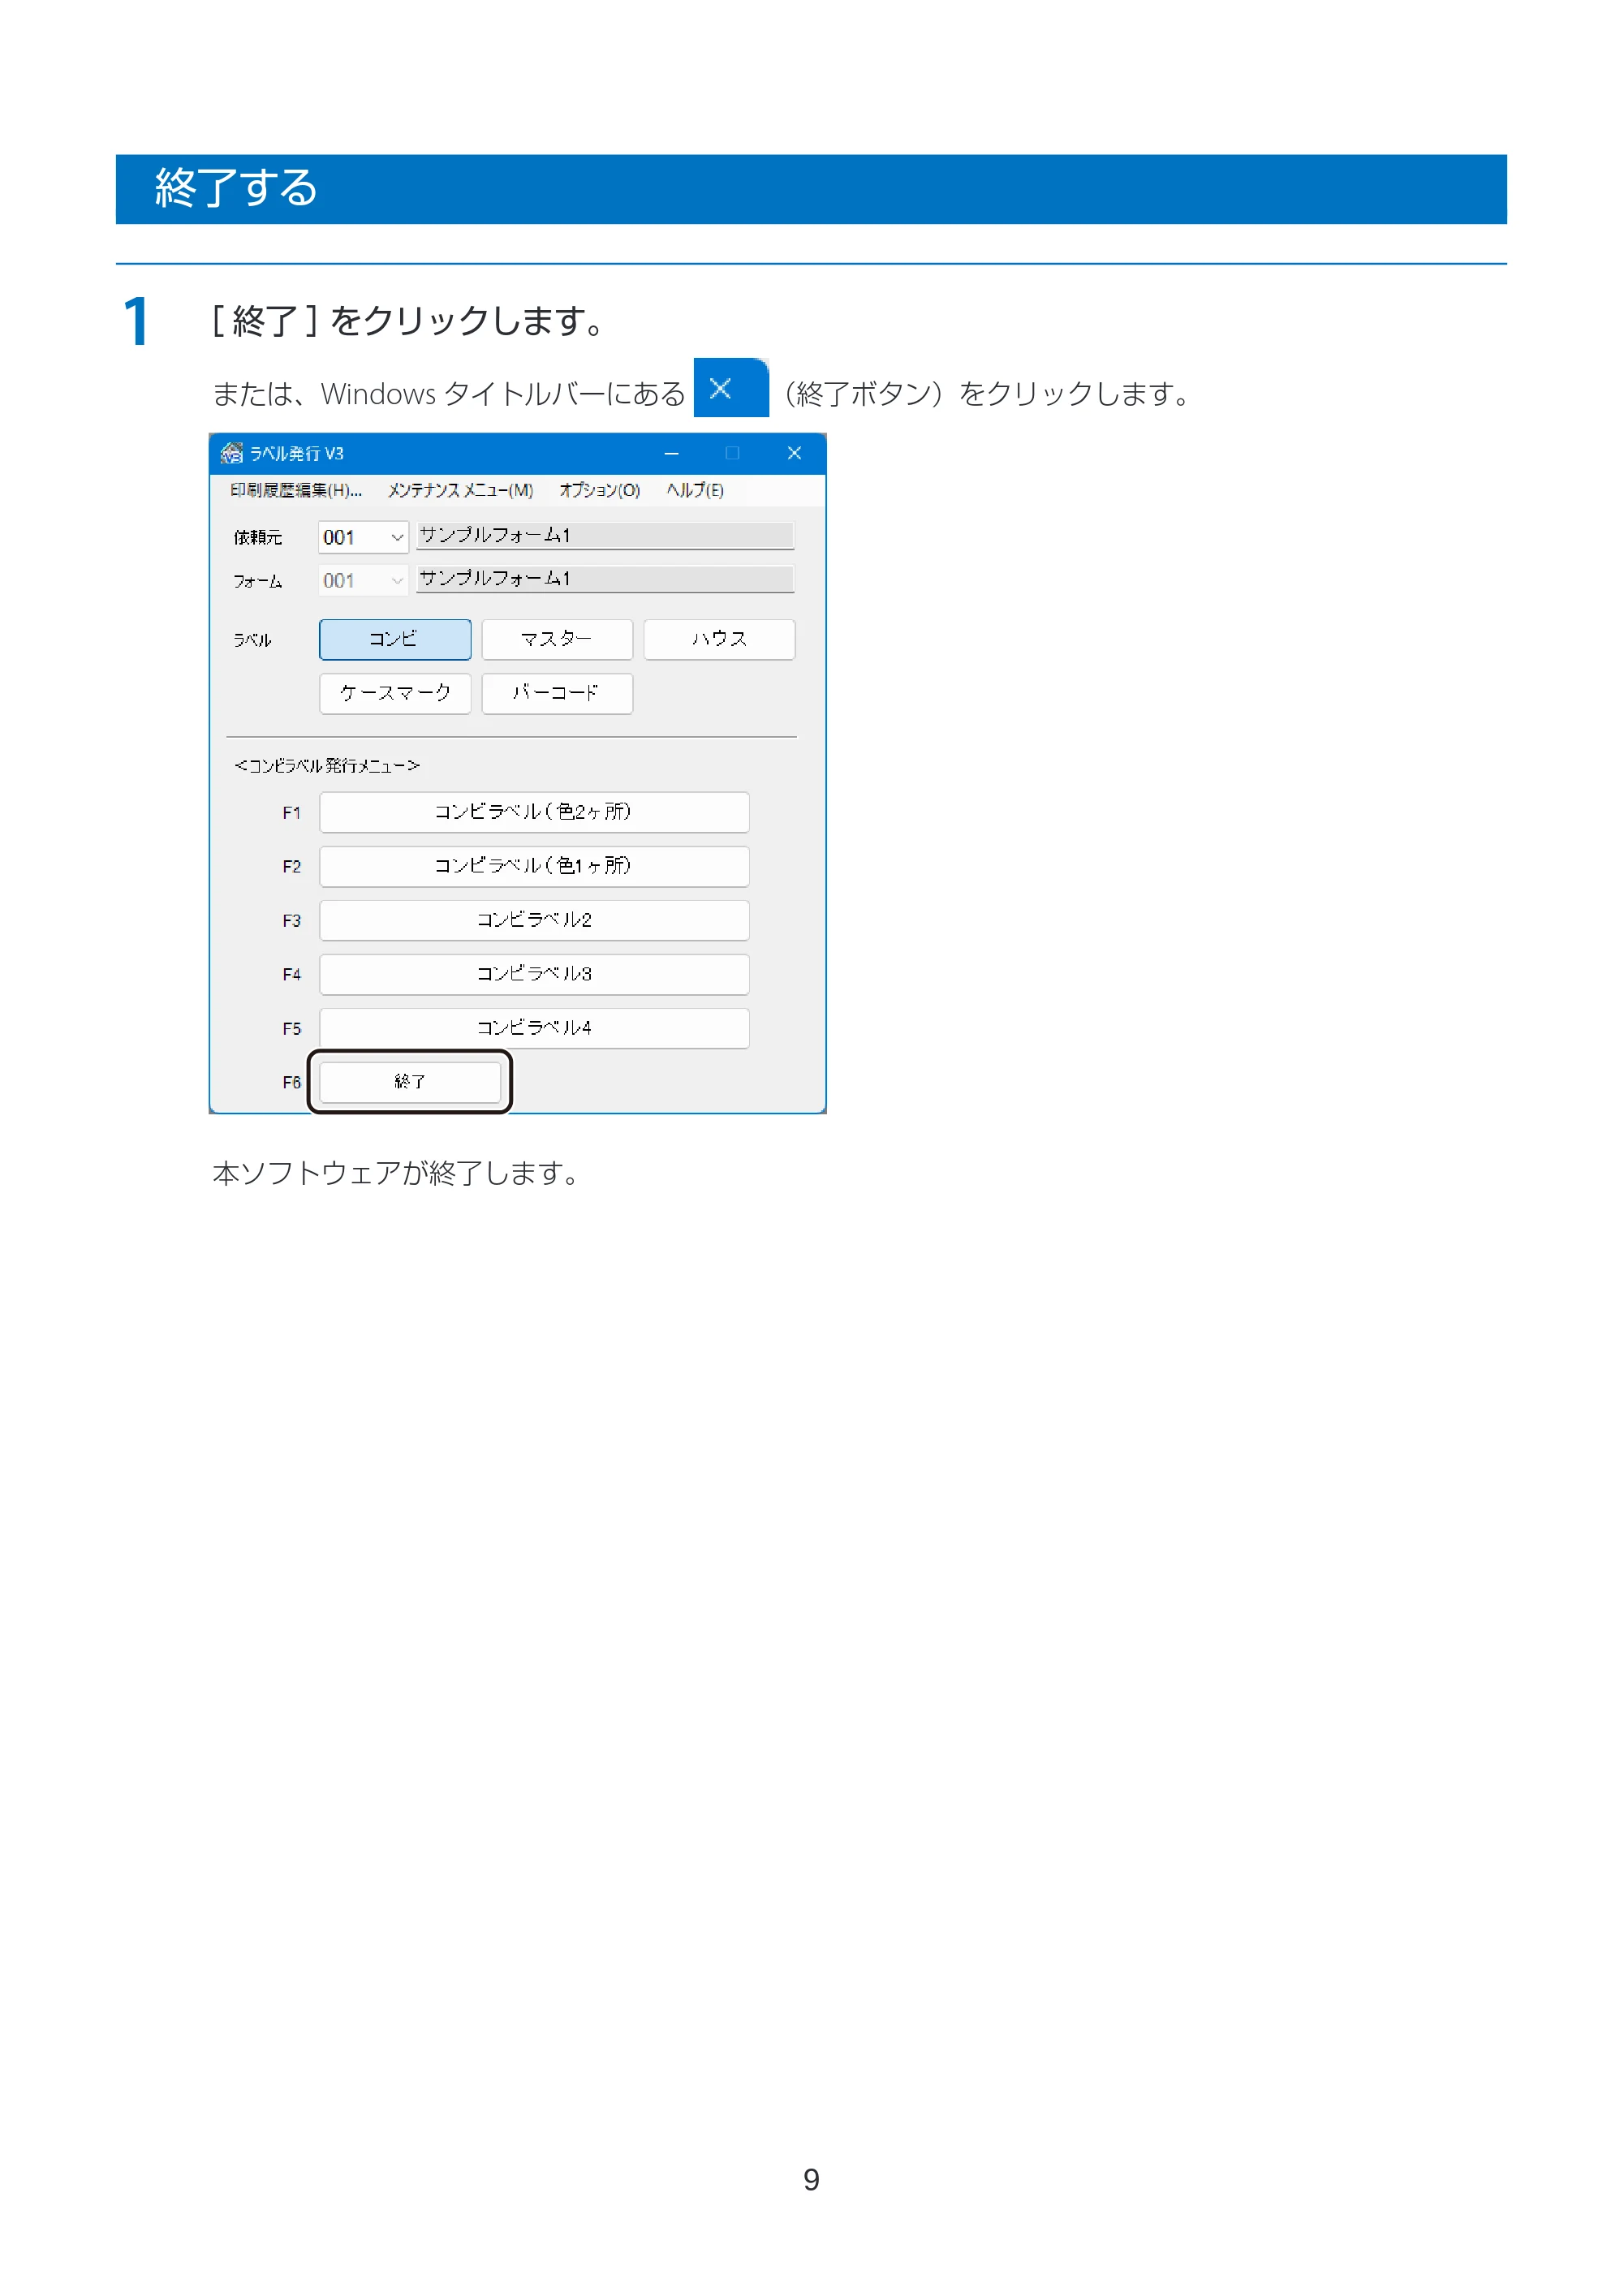This screenshot has height=2296, width=1624.
Task: Click the 依頼元 label text
Action: [258, 538]
